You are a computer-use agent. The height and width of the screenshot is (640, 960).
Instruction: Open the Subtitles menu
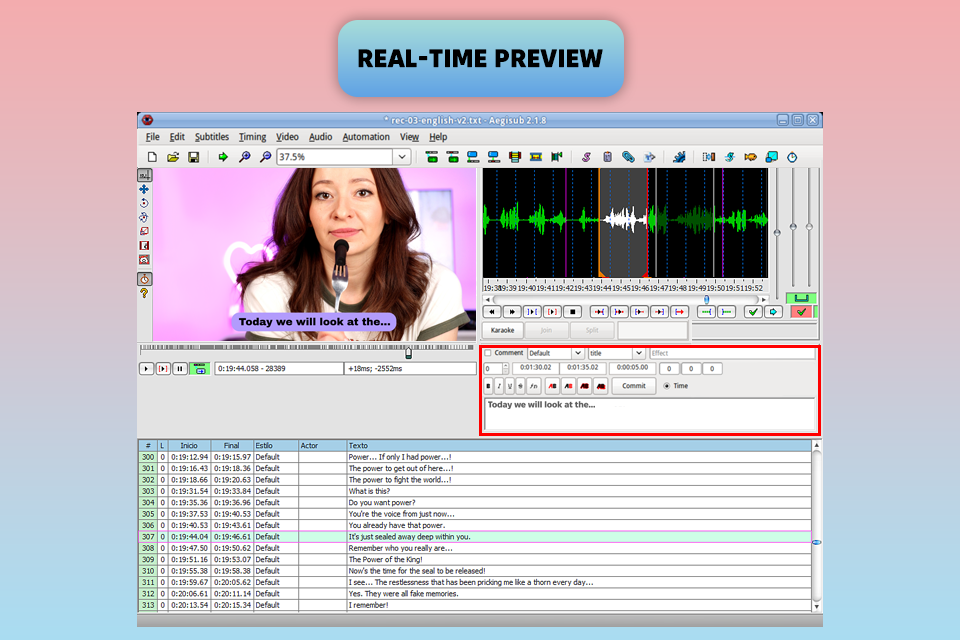[x=211, y=137]
